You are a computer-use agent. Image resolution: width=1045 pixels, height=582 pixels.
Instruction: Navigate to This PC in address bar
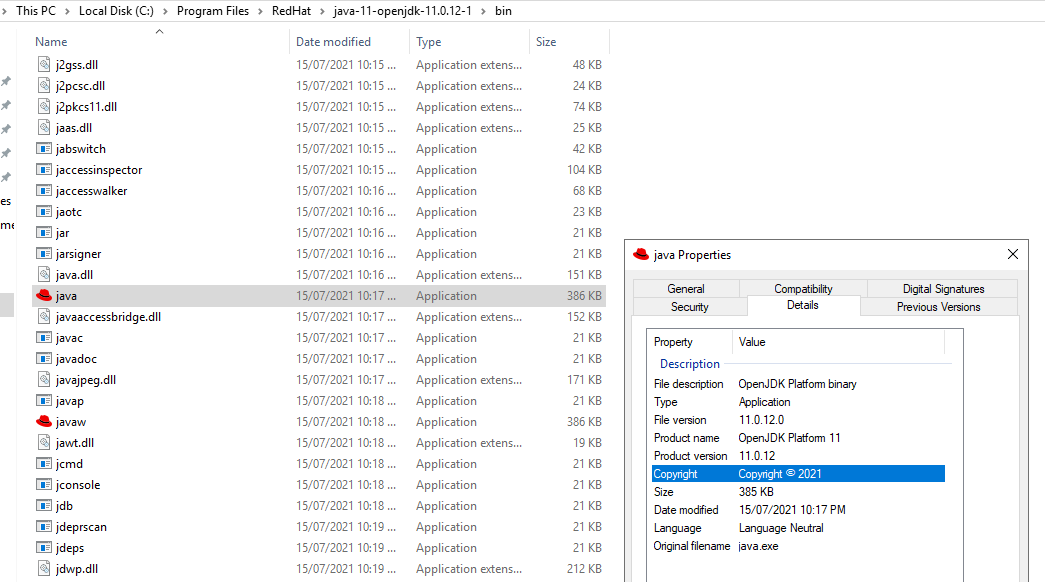(36, 11)
